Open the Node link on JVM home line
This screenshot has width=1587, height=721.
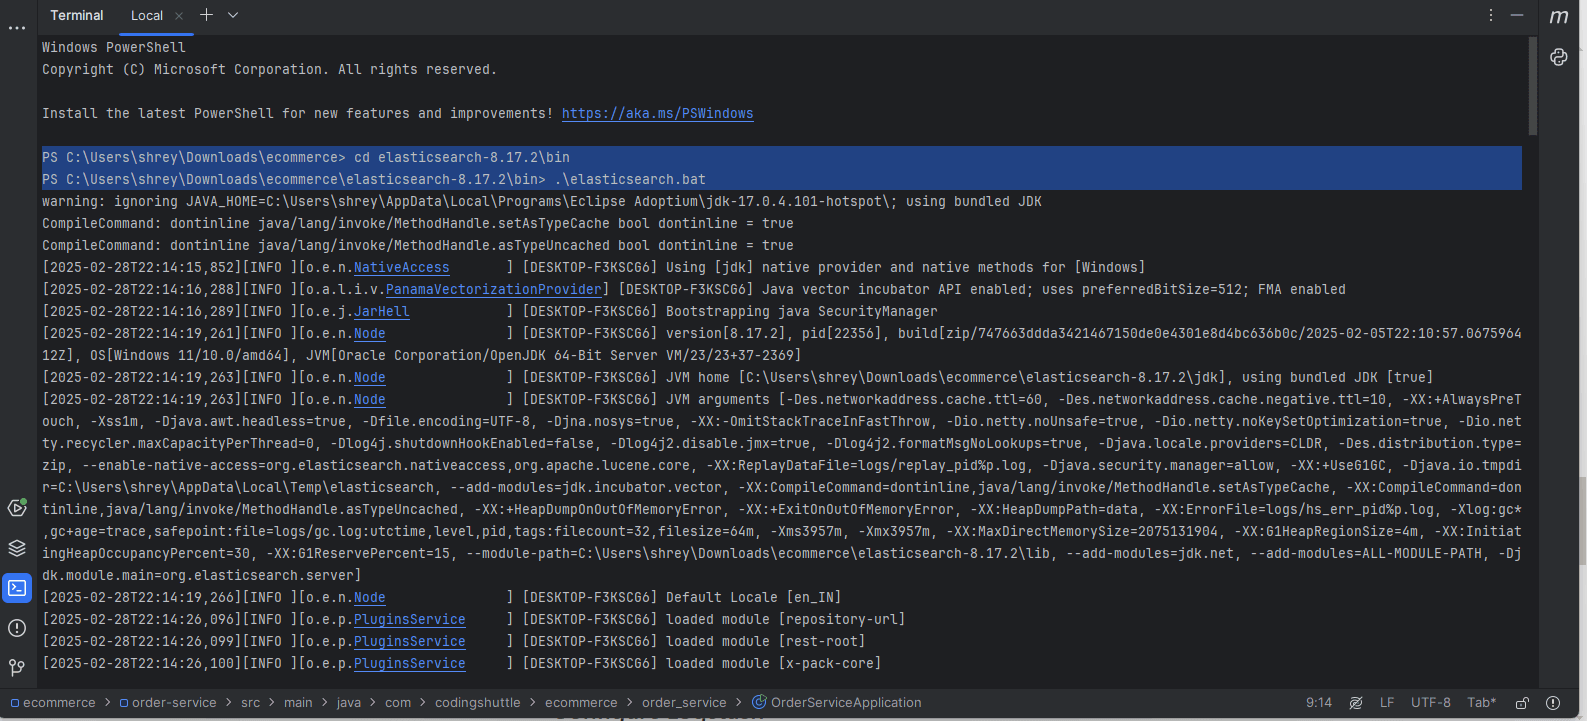click(x=370, y=377)
